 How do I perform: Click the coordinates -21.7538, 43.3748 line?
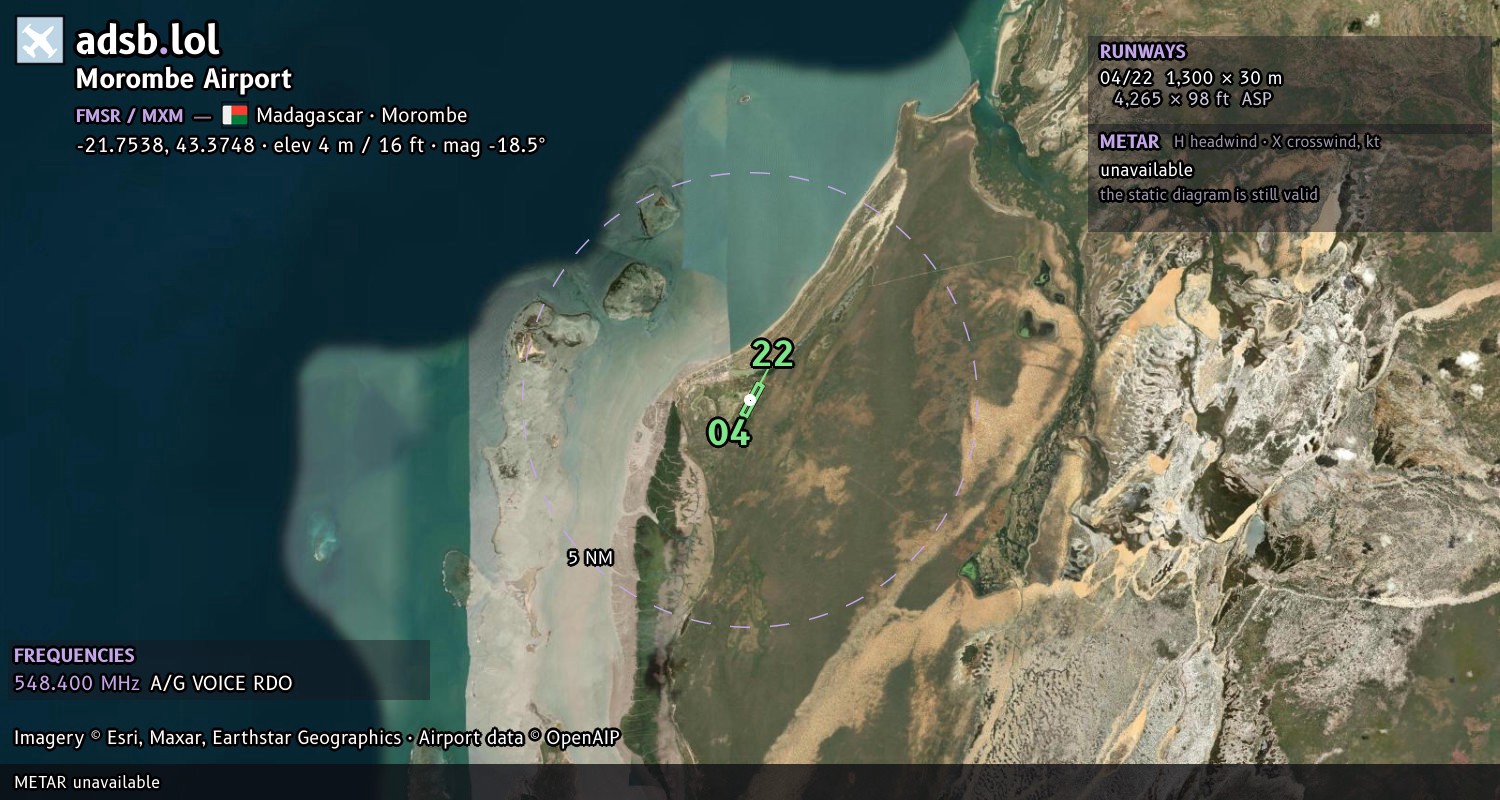(311, 145)
